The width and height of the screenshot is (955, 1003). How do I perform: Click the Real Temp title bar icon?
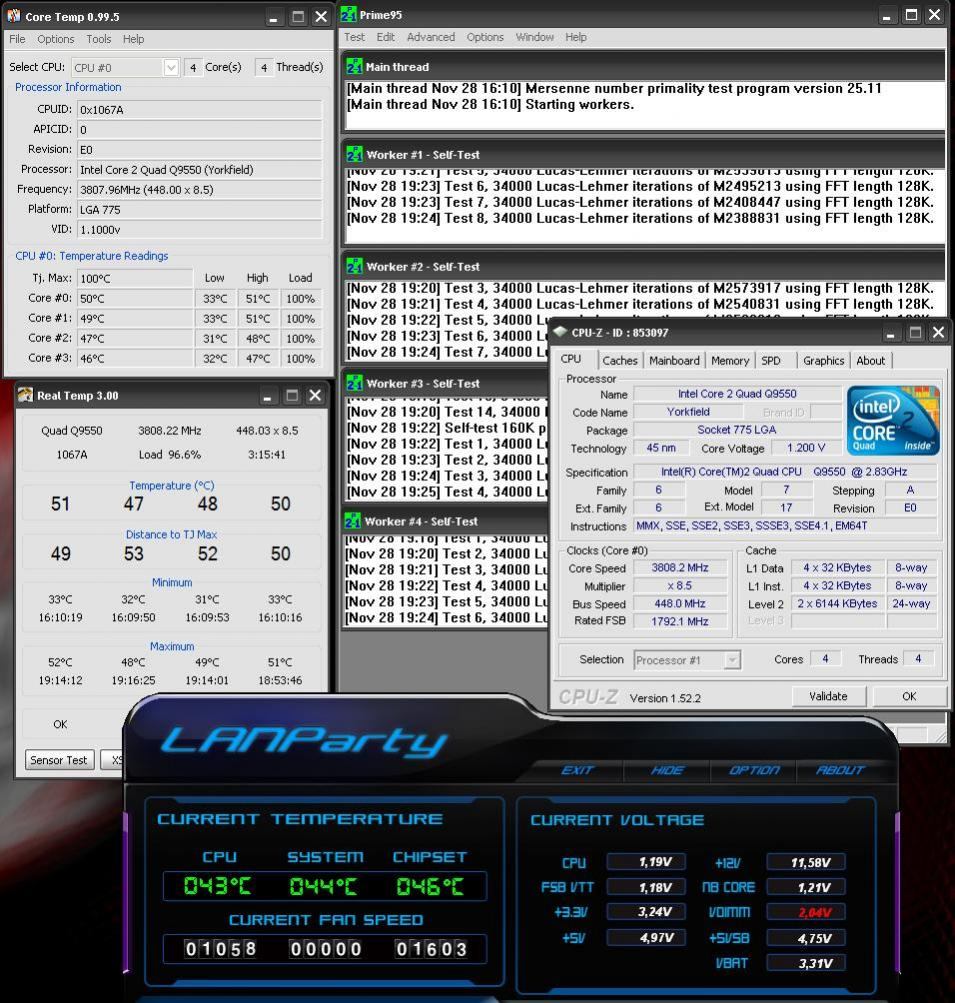point(26,395)
